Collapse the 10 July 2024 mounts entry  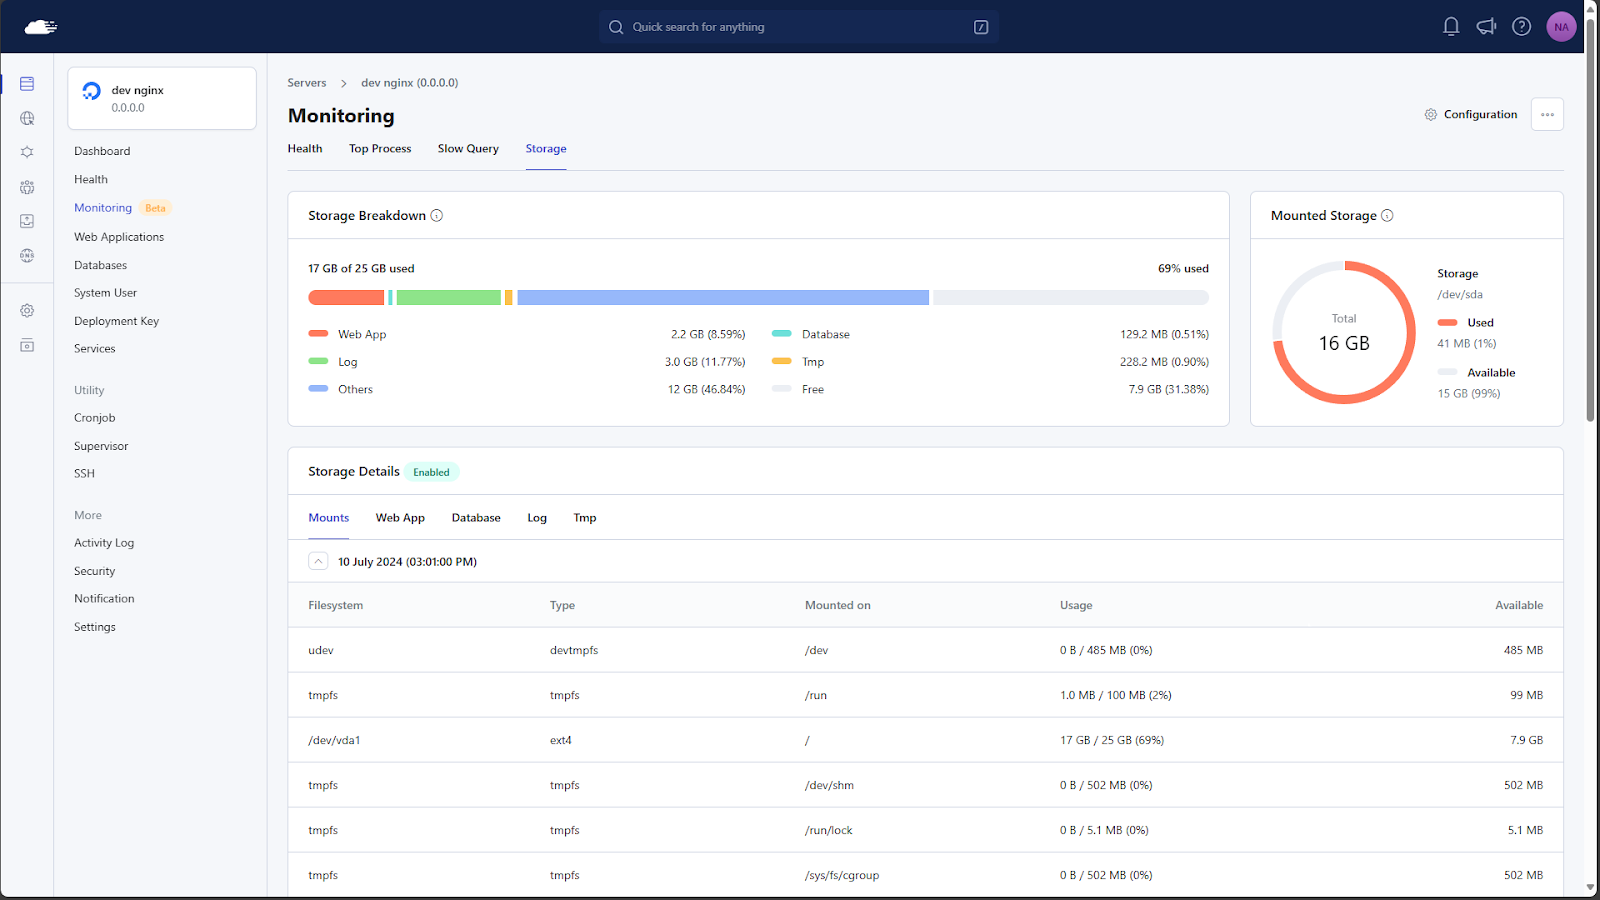coord(318,562)
